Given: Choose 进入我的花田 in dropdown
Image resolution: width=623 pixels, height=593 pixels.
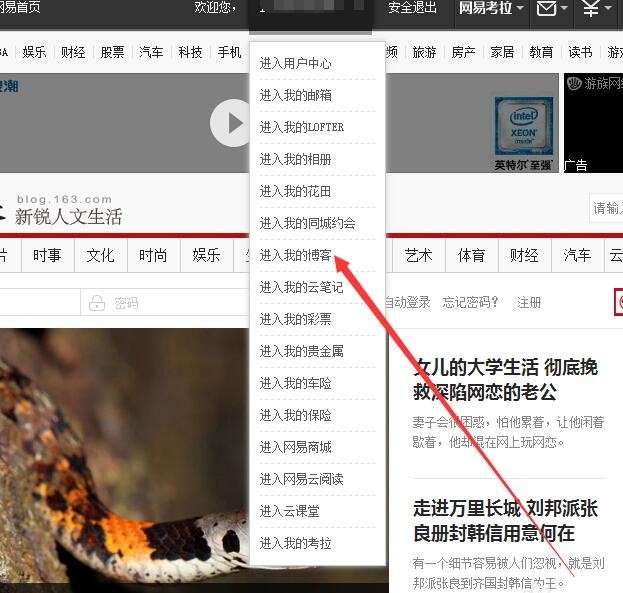Looking at the screenshot, I should [x=295, y=191].
